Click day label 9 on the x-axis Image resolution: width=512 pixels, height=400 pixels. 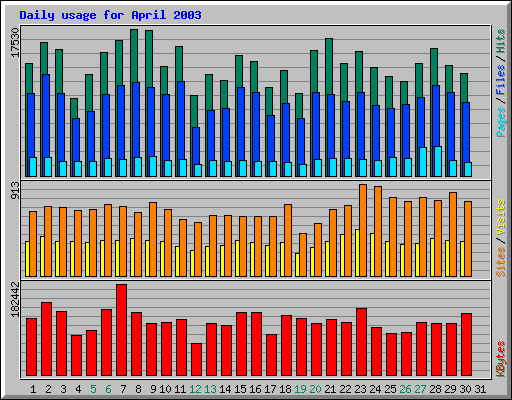153,389
